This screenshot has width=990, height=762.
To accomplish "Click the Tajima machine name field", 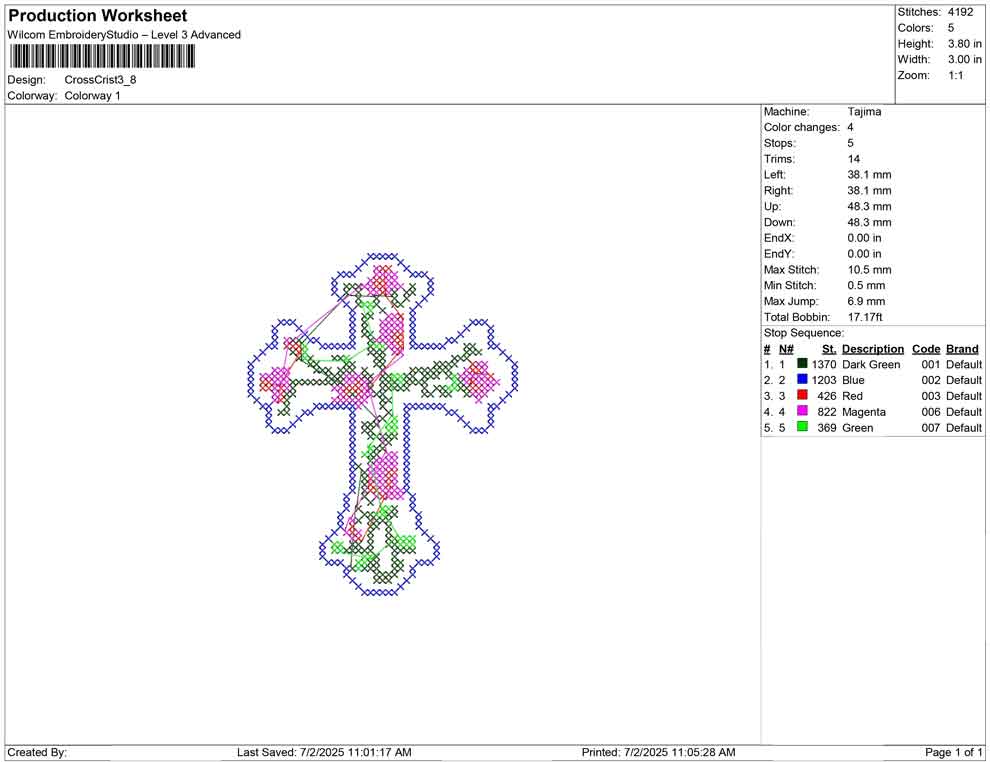I will [864, 111].
